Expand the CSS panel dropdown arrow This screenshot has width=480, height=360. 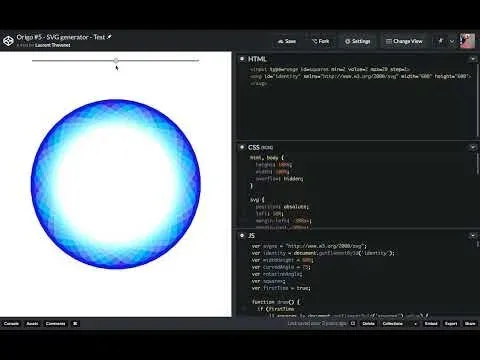[473, 147]
